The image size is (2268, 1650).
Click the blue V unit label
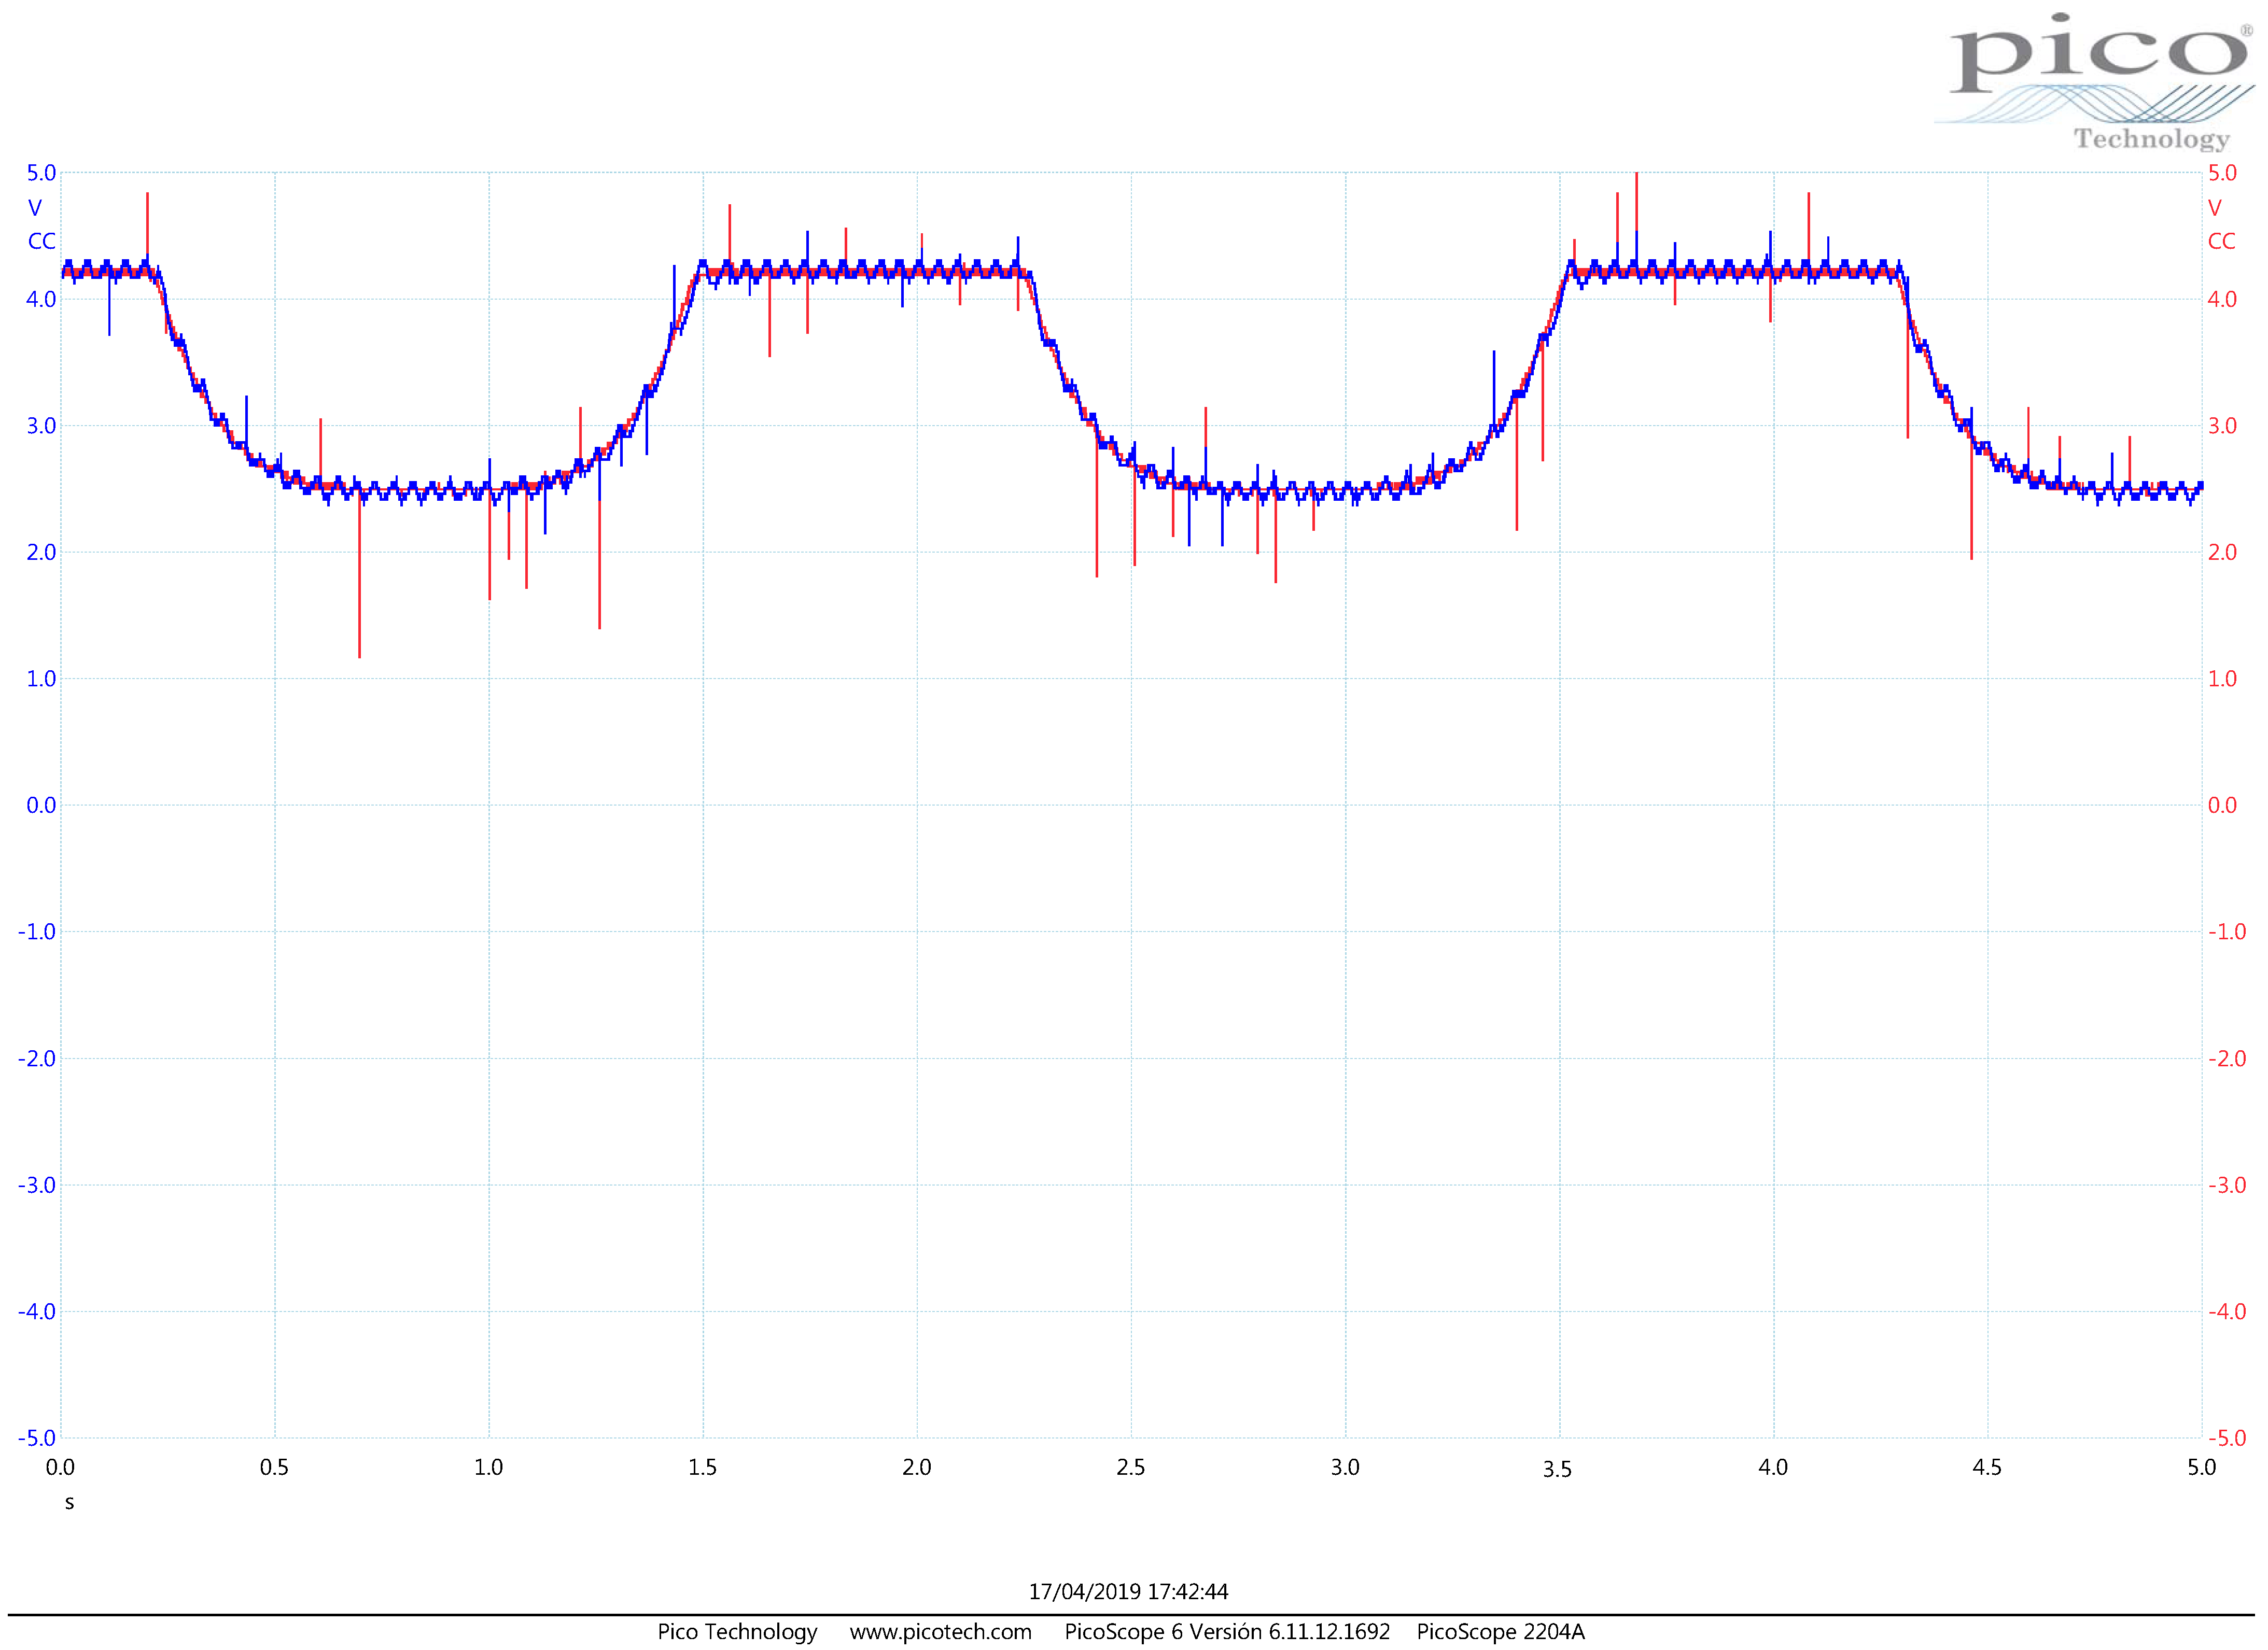35,208
